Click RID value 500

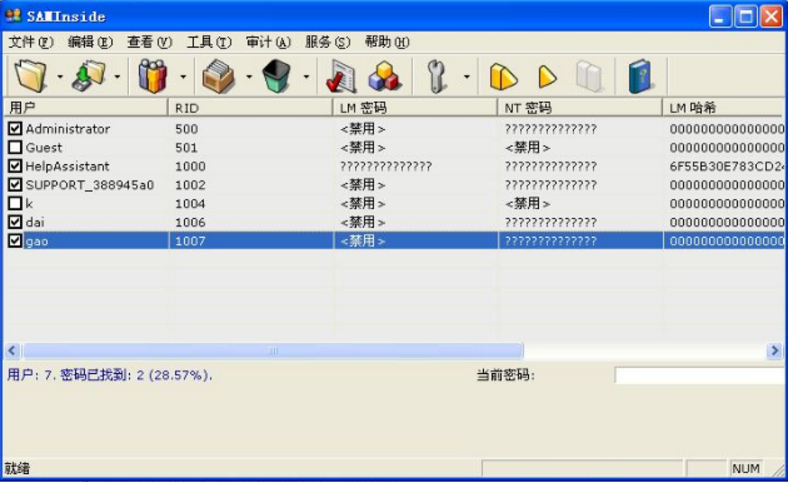[186, 129]
